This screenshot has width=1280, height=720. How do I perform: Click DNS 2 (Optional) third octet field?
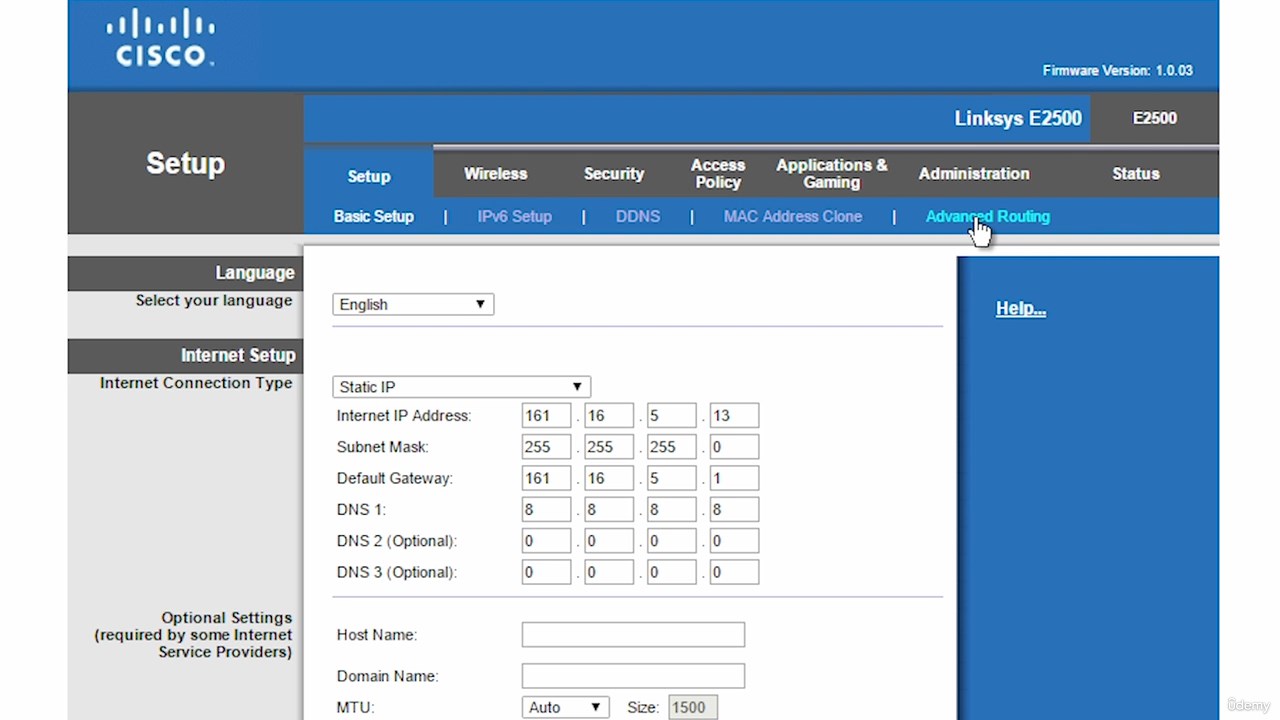pyautogui.click(x=671, y=541)
